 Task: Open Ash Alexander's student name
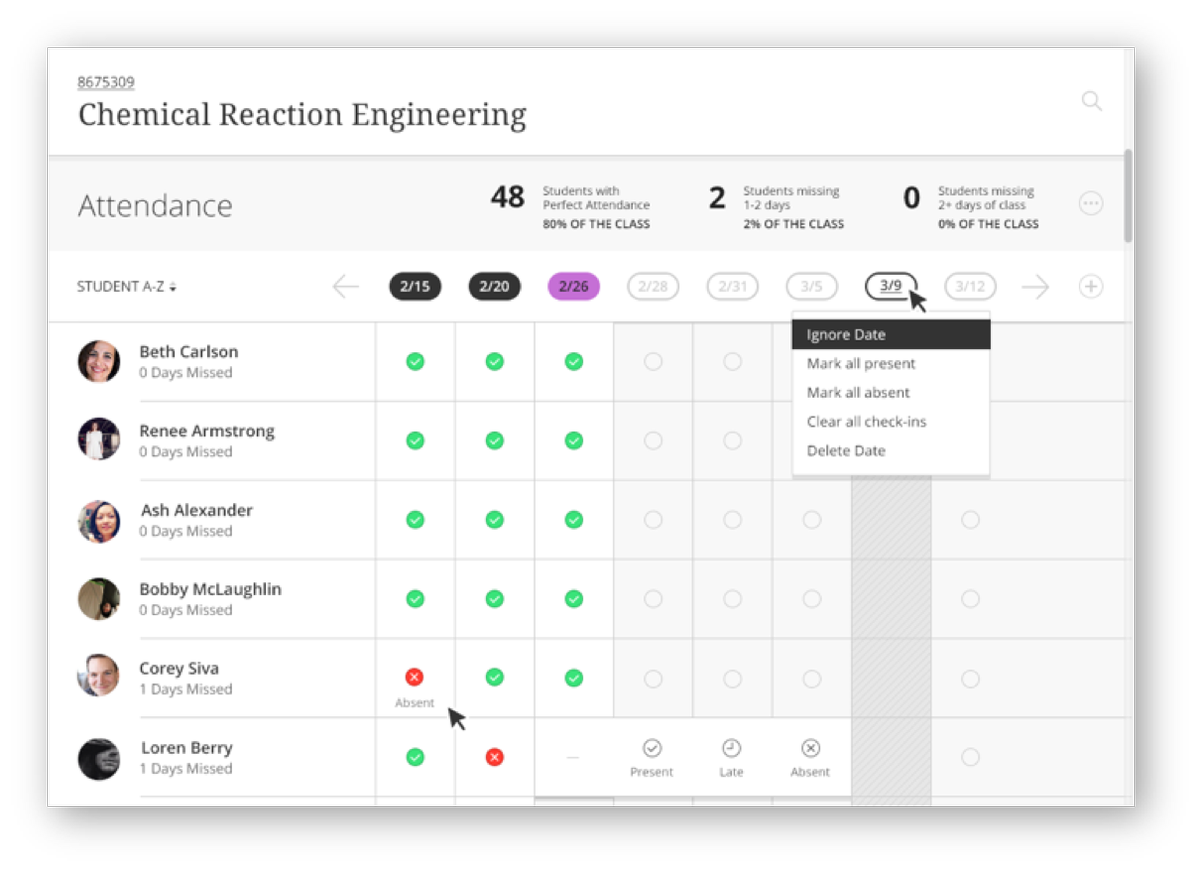point(197,510)
